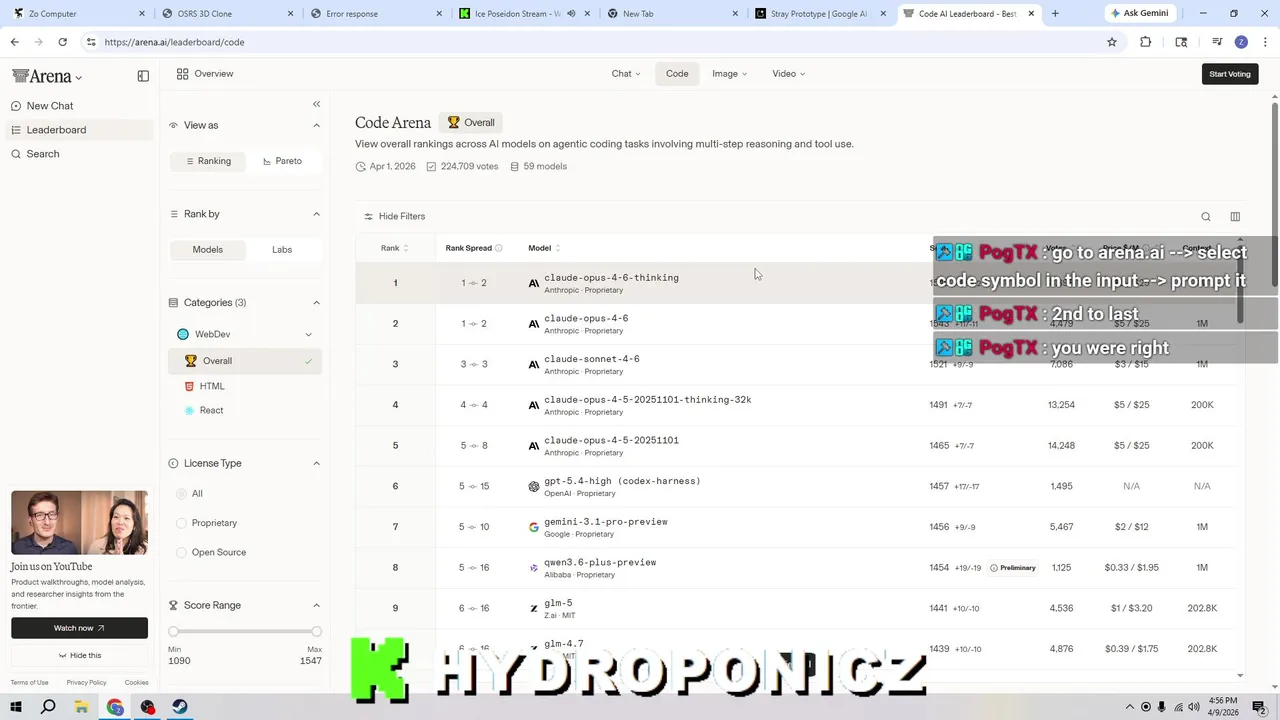Image resolution: width=1280 pixels, height=720 pixels.
Task: Open the Leaderboard sidebar item
Action: pyautogui.click(x=80, y=130)
